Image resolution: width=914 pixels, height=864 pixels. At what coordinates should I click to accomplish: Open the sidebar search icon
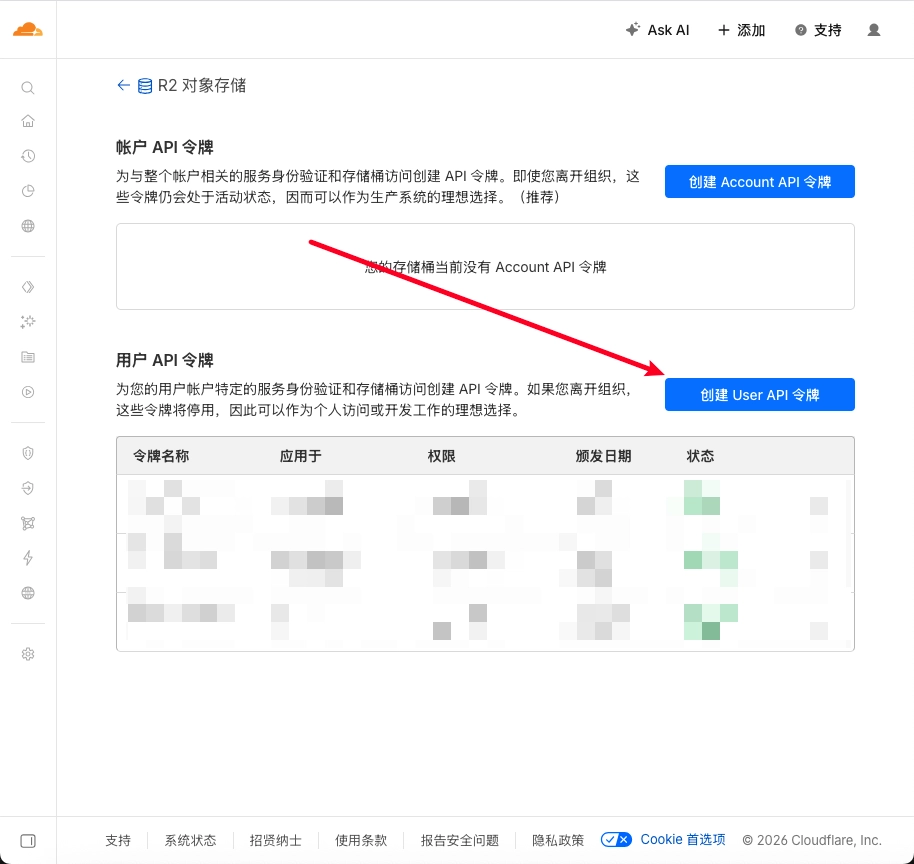[x=28, y=88]
